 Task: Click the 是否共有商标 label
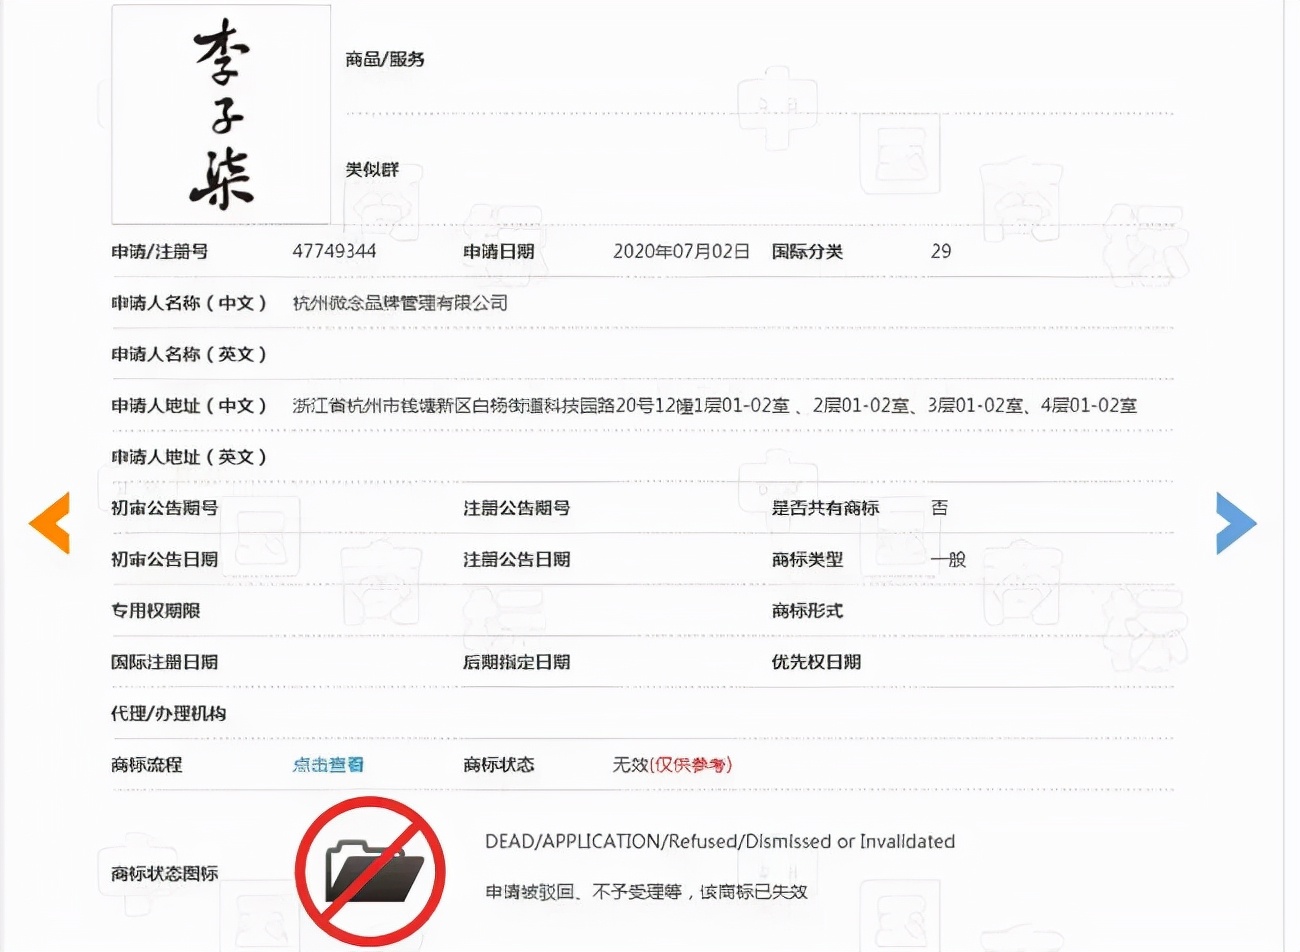point(825,508)
